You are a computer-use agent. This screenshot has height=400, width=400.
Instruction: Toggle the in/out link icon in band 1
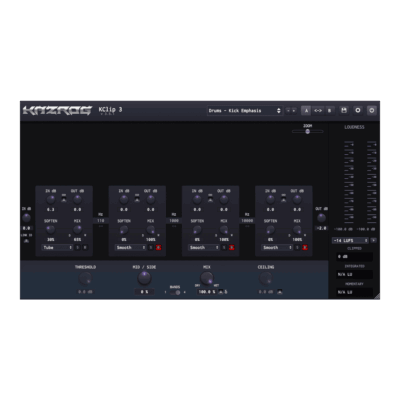click(x=64, y=199)
